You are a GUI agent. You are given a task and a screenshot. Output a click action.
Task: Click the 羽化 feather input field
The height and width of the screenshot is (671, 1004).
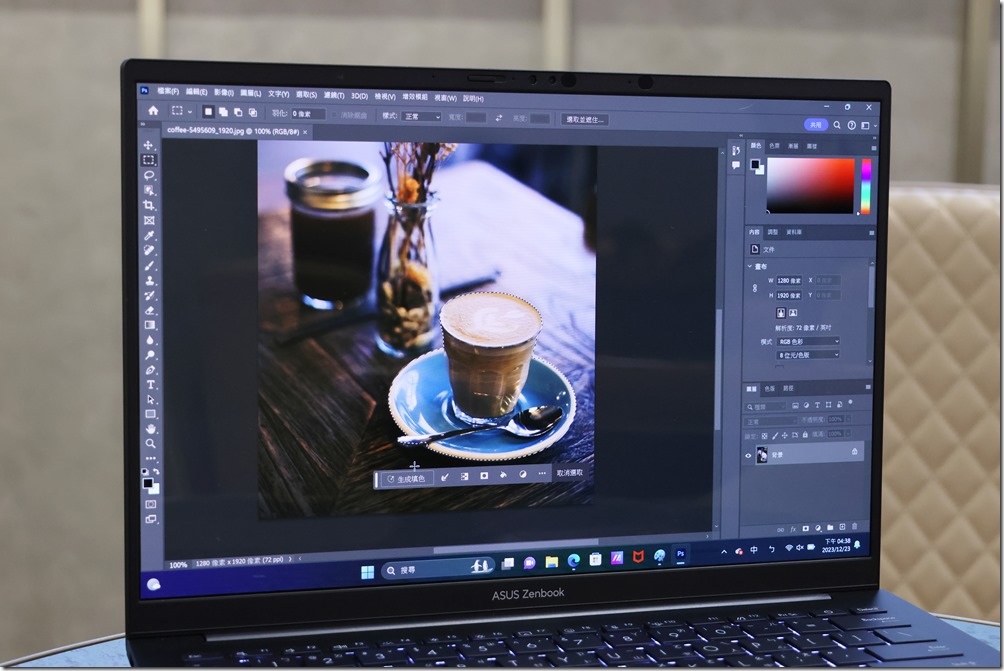tap(308, 114)
